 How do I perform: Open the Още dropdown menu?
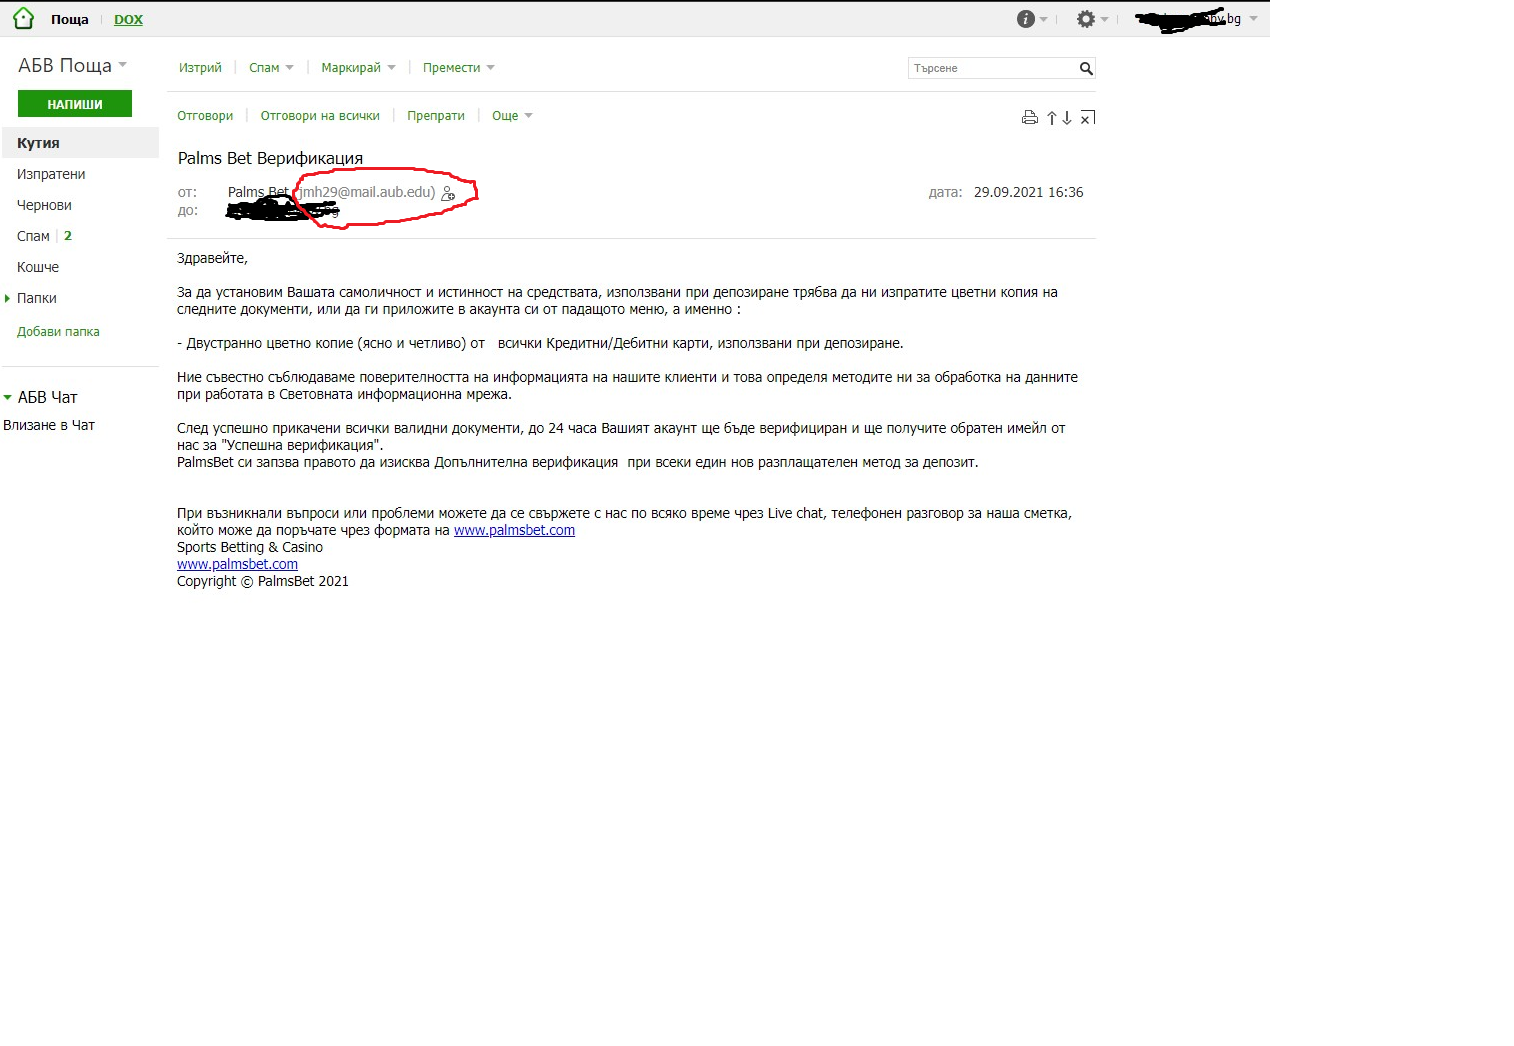(x=512, y=116)
